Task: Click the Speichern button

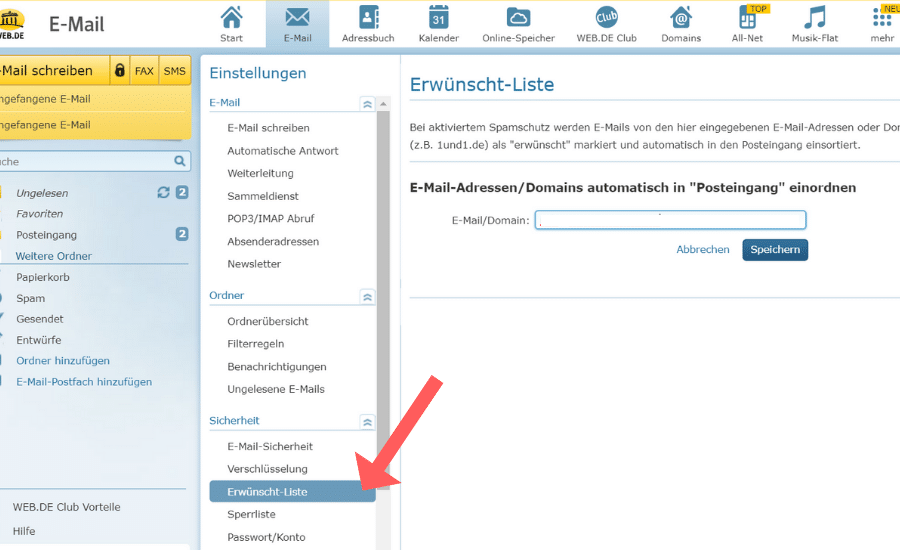Action: (x=775, y=250)
